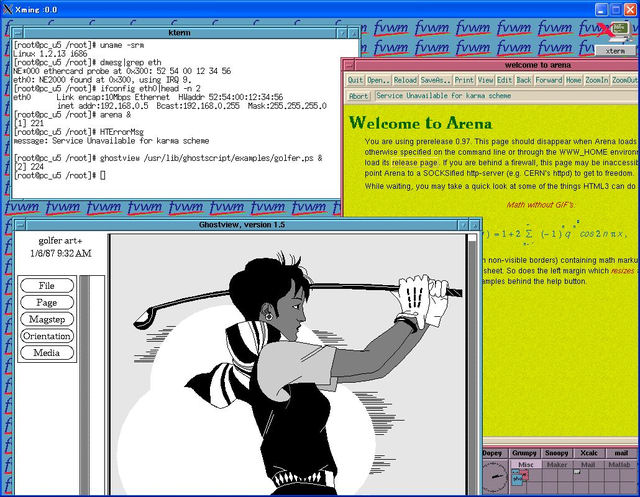The width and height of the screenshot is (640, 497).
Task: Click 'arena &' command line in kterm
Action: point(73,115)
